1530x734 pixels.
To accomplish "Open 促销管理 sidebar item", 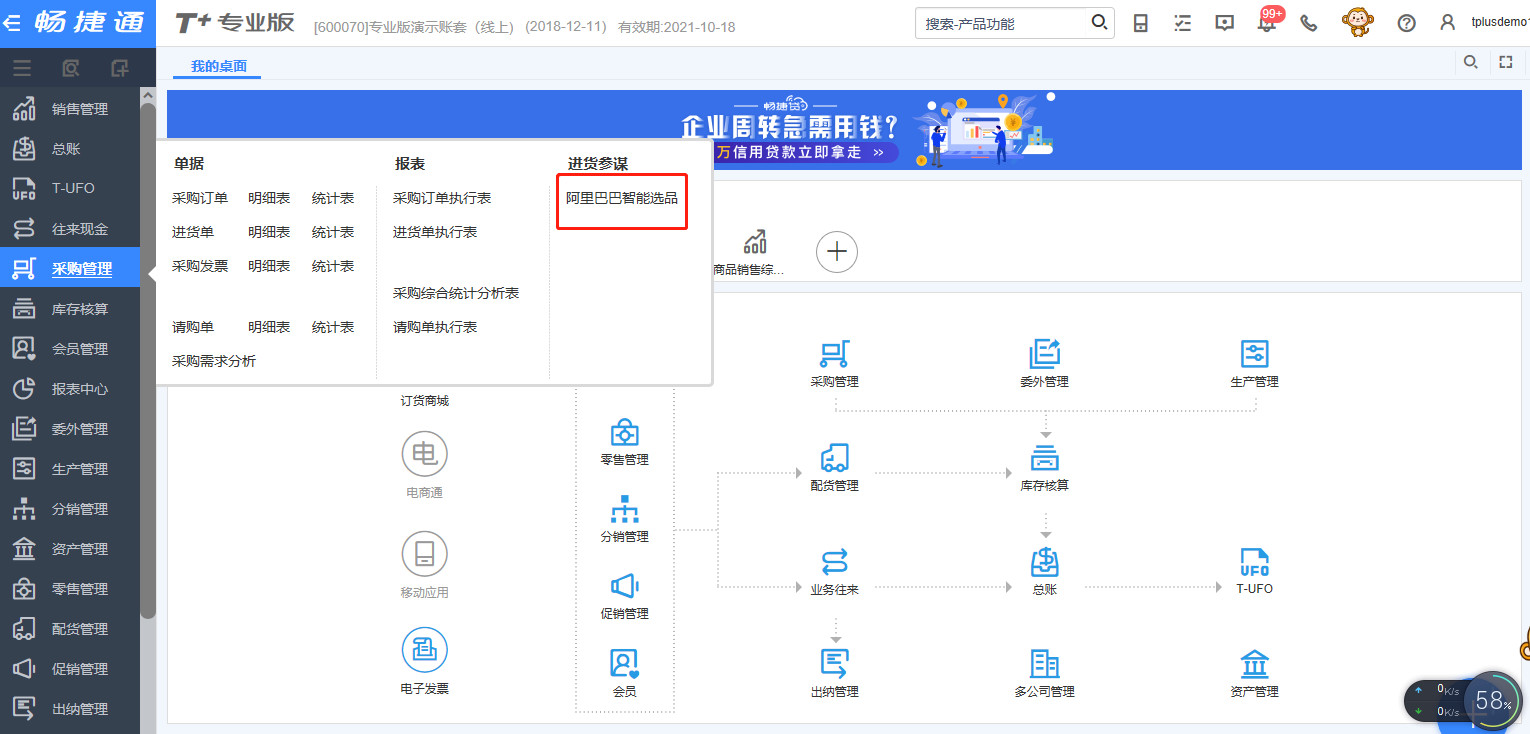I will tap(70, 669).
